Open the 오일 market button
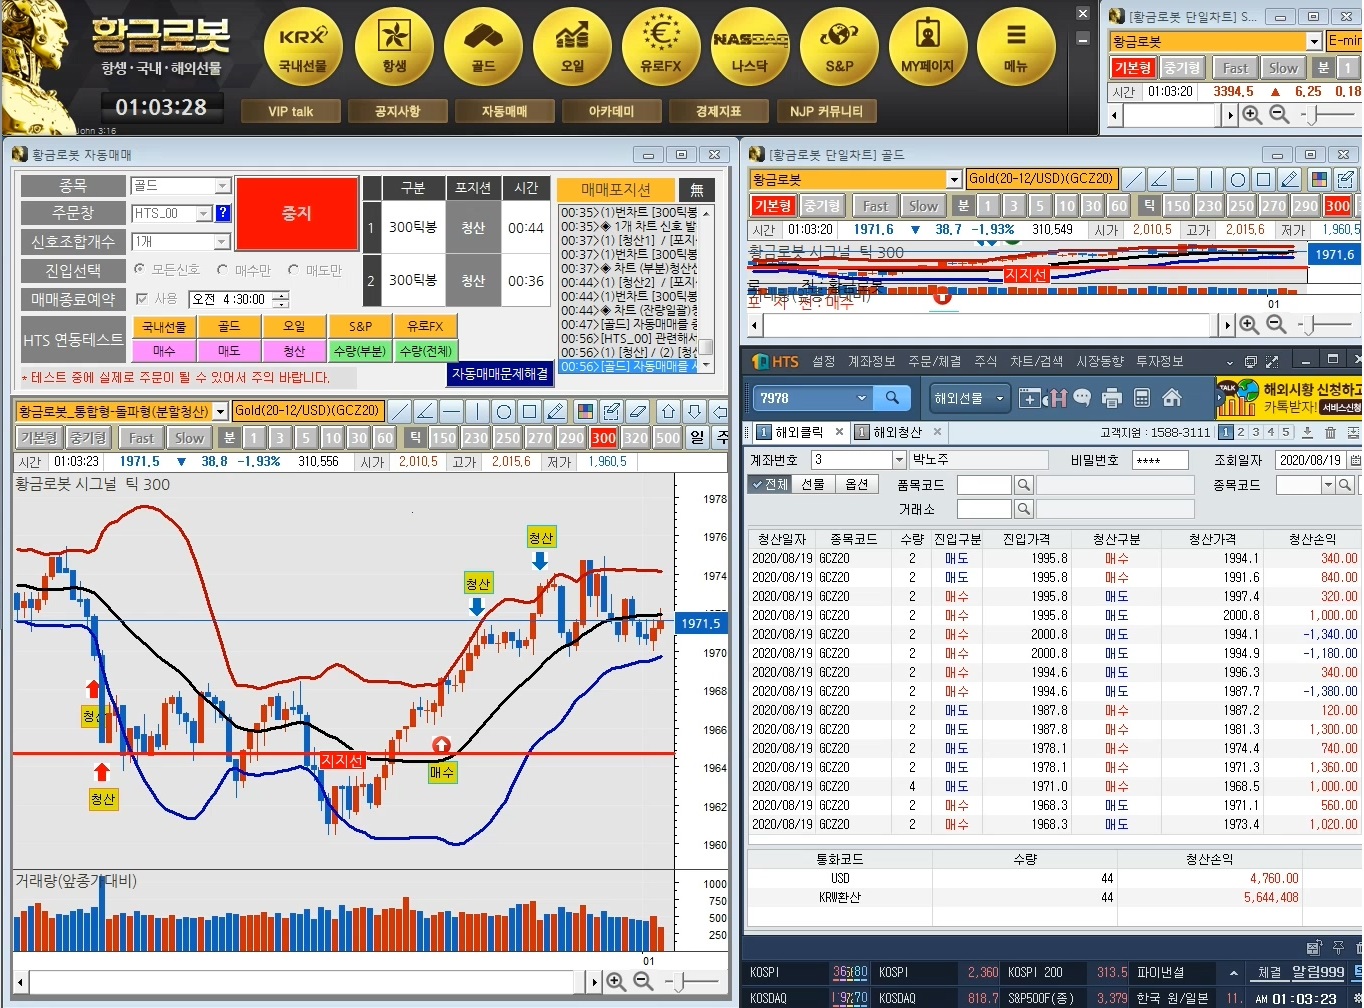 [572, 46]
